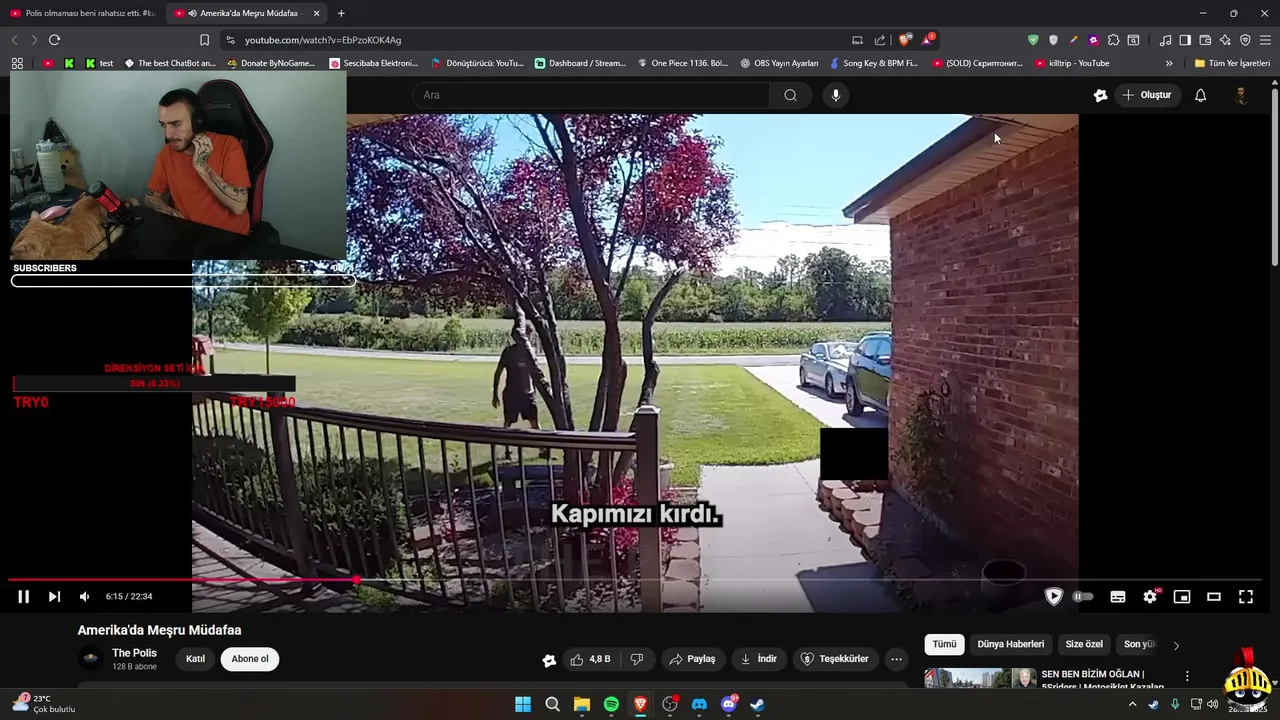Viewport: 1280px width, 720px height.
Task: Open OBS Yayın Ayarları bookmark
Action: coord(779,63)
